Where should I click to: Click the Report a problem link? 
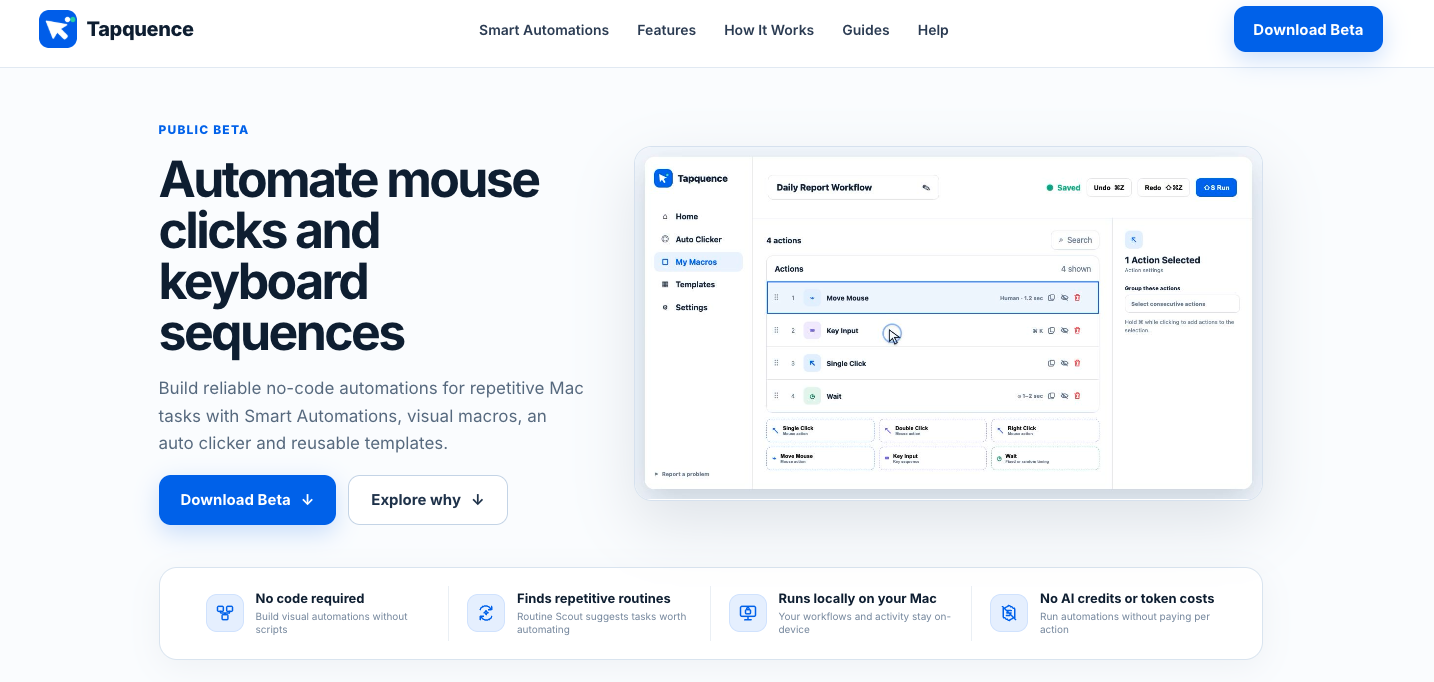(x=683, y=474)
